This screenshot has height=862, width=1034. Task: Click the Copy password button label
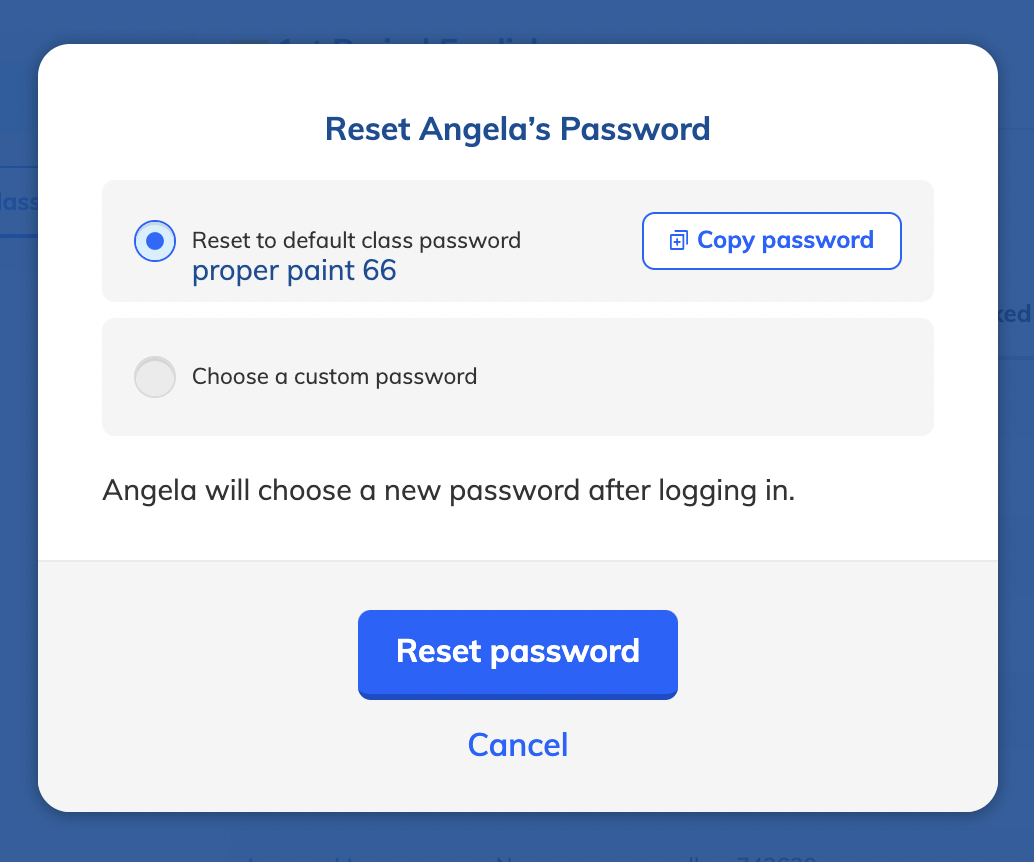[x=785, y=241]
